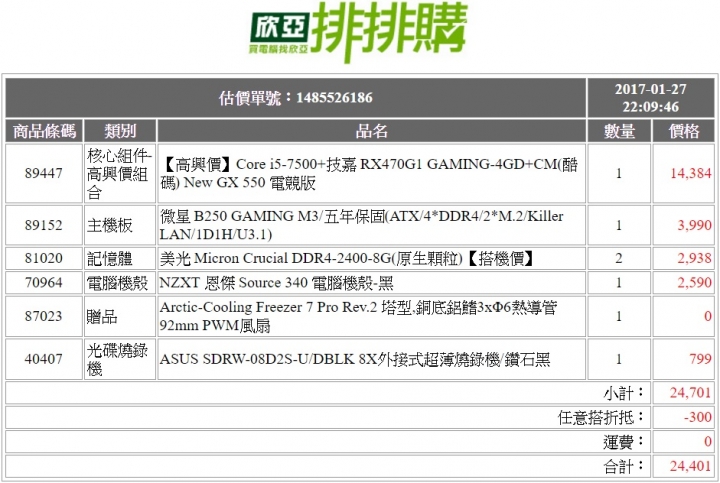Click category 電腦機殼
Screen dimensions: 720x483
click(118, 283)
